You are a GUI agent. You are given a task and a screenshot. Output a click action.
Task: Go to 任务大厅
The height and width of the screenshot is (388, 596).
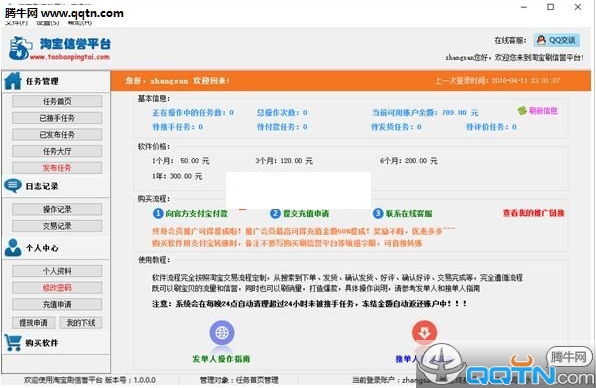[x=57, y=151]
